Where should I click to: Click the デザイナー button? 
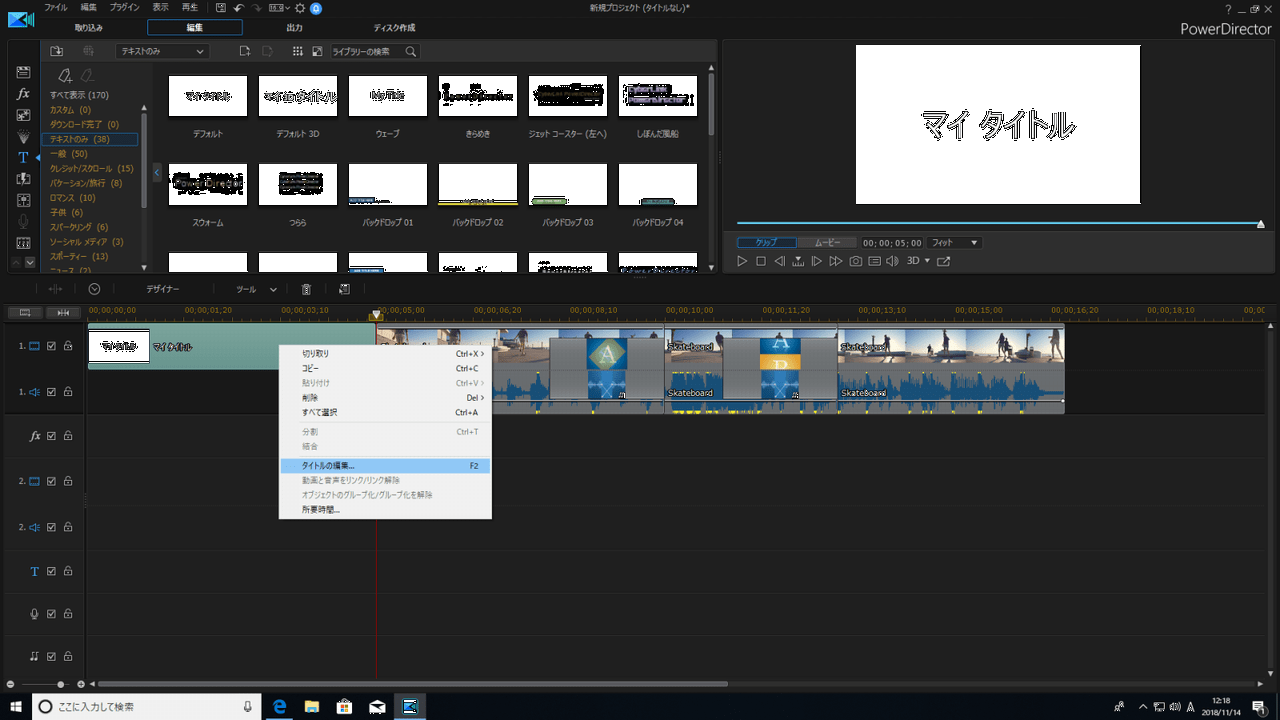(x=163, y=289)
